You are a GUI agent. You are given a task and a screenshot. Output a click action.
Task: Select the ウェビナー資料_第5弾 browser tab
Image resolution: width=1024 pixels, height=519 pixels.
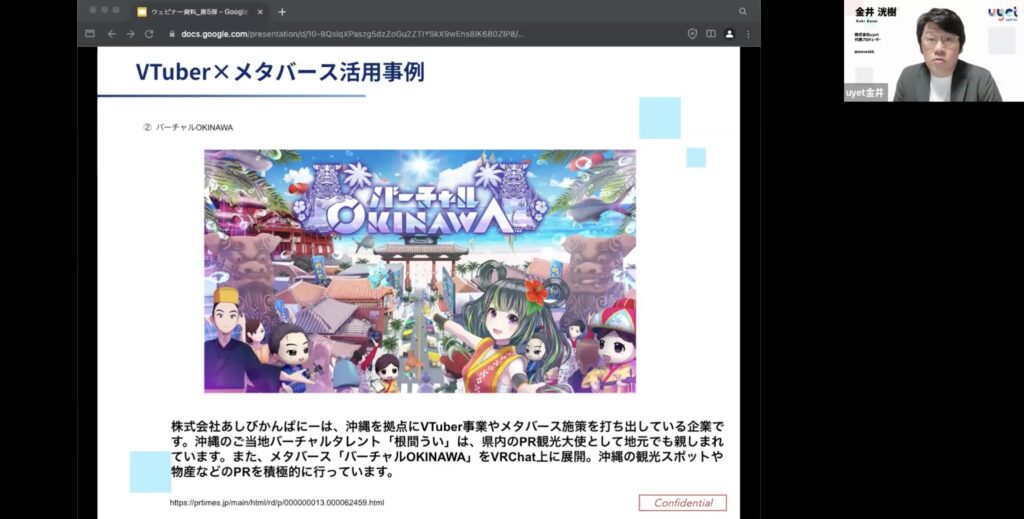point(200,12)
